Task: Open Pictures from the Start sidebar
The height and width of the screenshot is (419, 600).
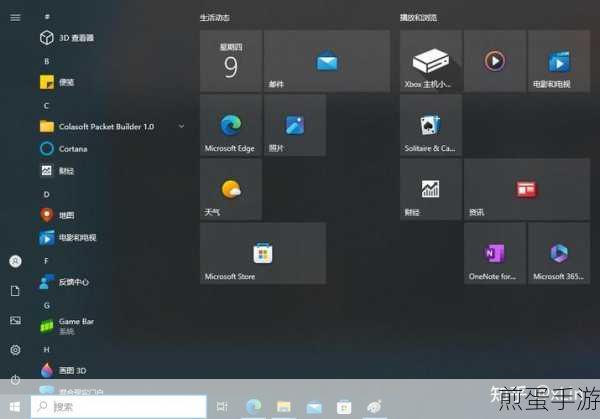Action: 15,320
